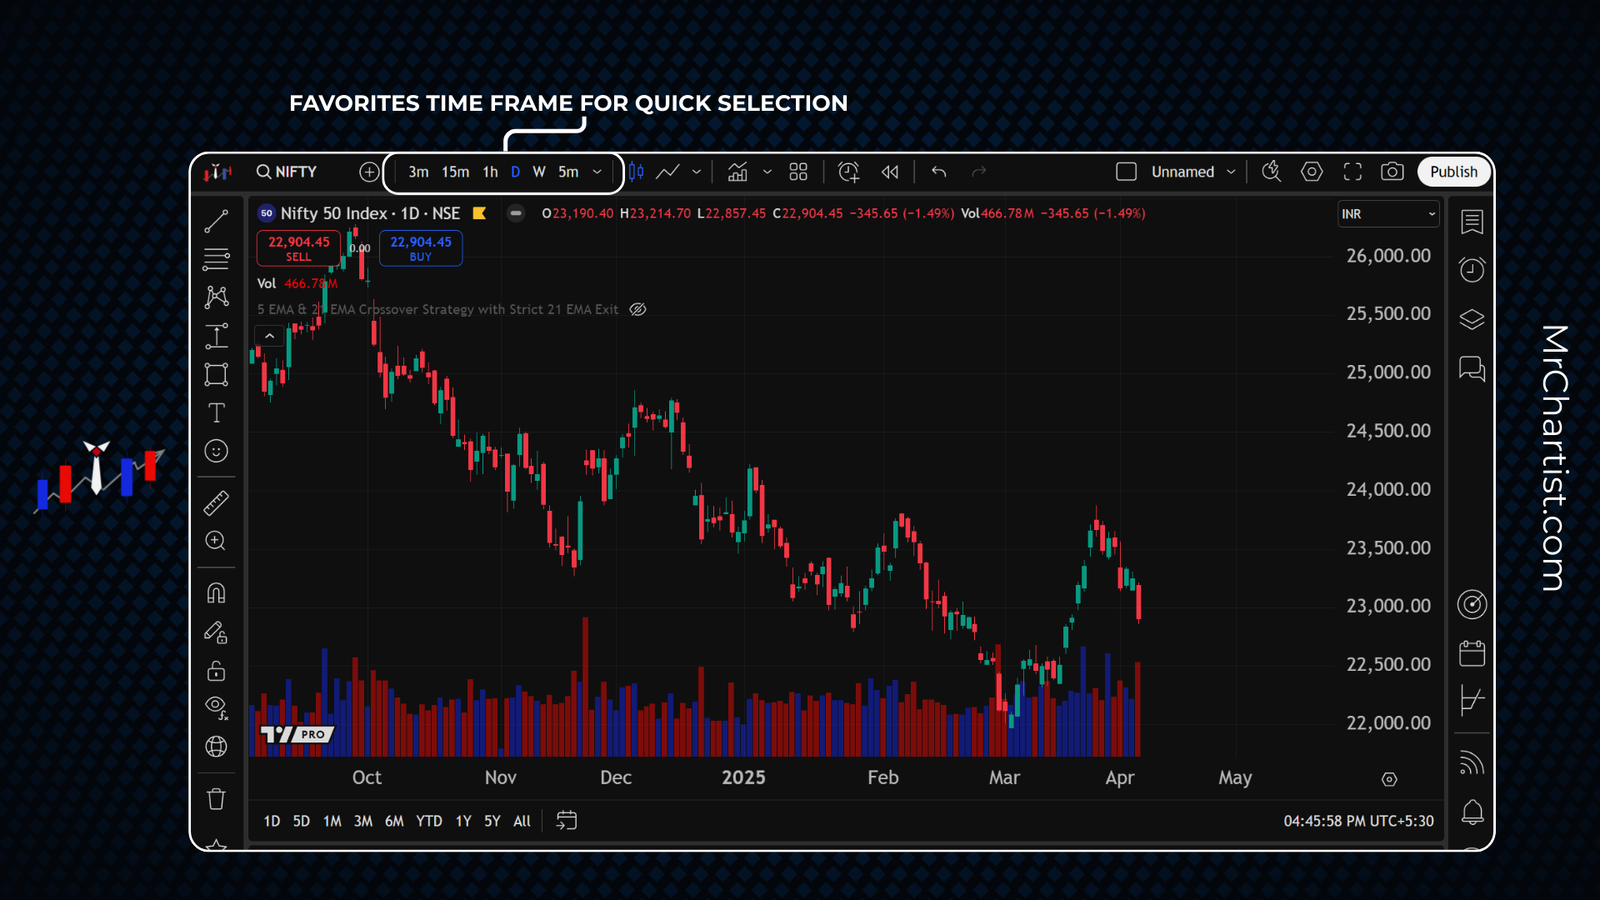The width and height of the screenshot is (1600, 900).
Task: Switch to 3m time frame
Action: (x=418, y=172)
